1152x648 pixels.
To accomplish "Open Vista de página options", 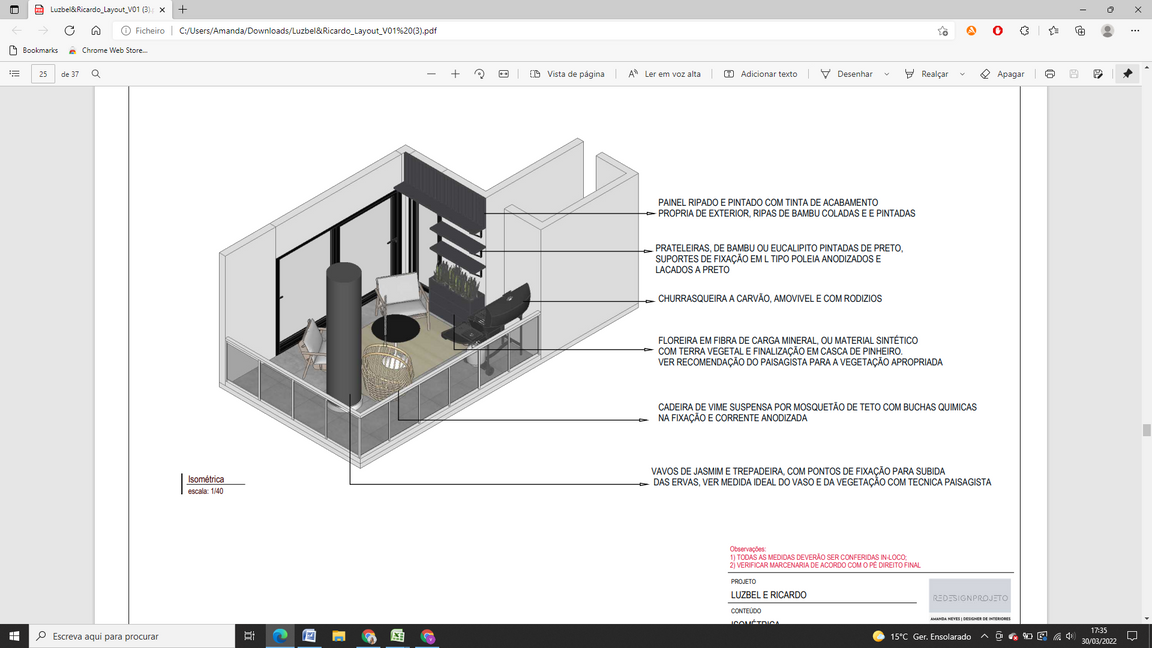I will (x=567, y=73).
